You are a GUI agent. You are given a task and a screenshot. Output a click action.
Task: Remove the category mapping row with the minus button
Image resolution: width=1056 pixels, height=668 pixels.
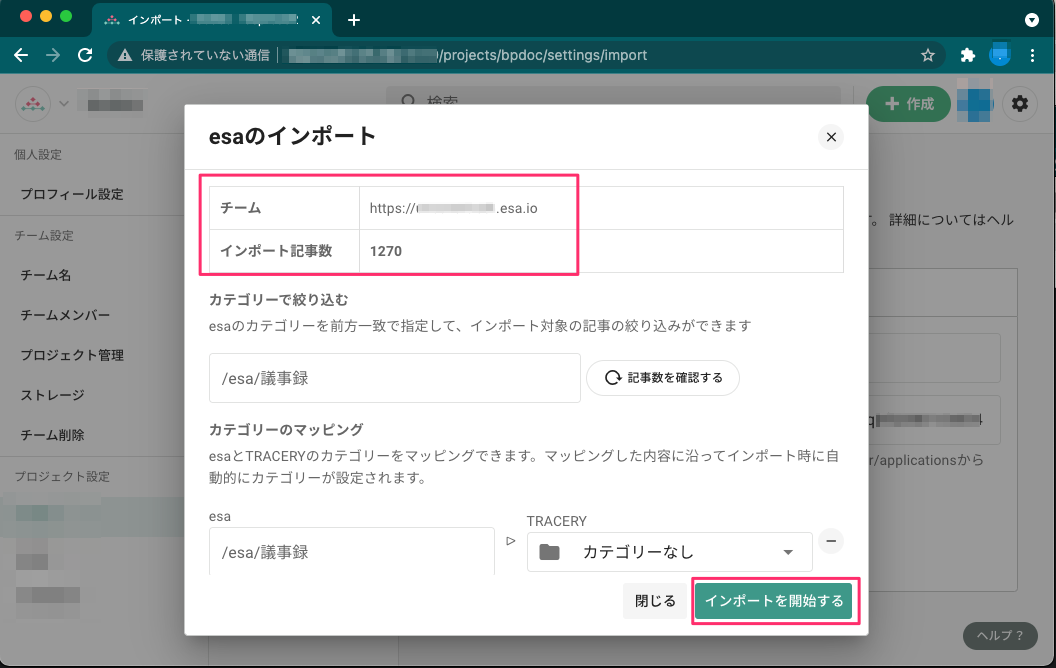pos(831,541)
